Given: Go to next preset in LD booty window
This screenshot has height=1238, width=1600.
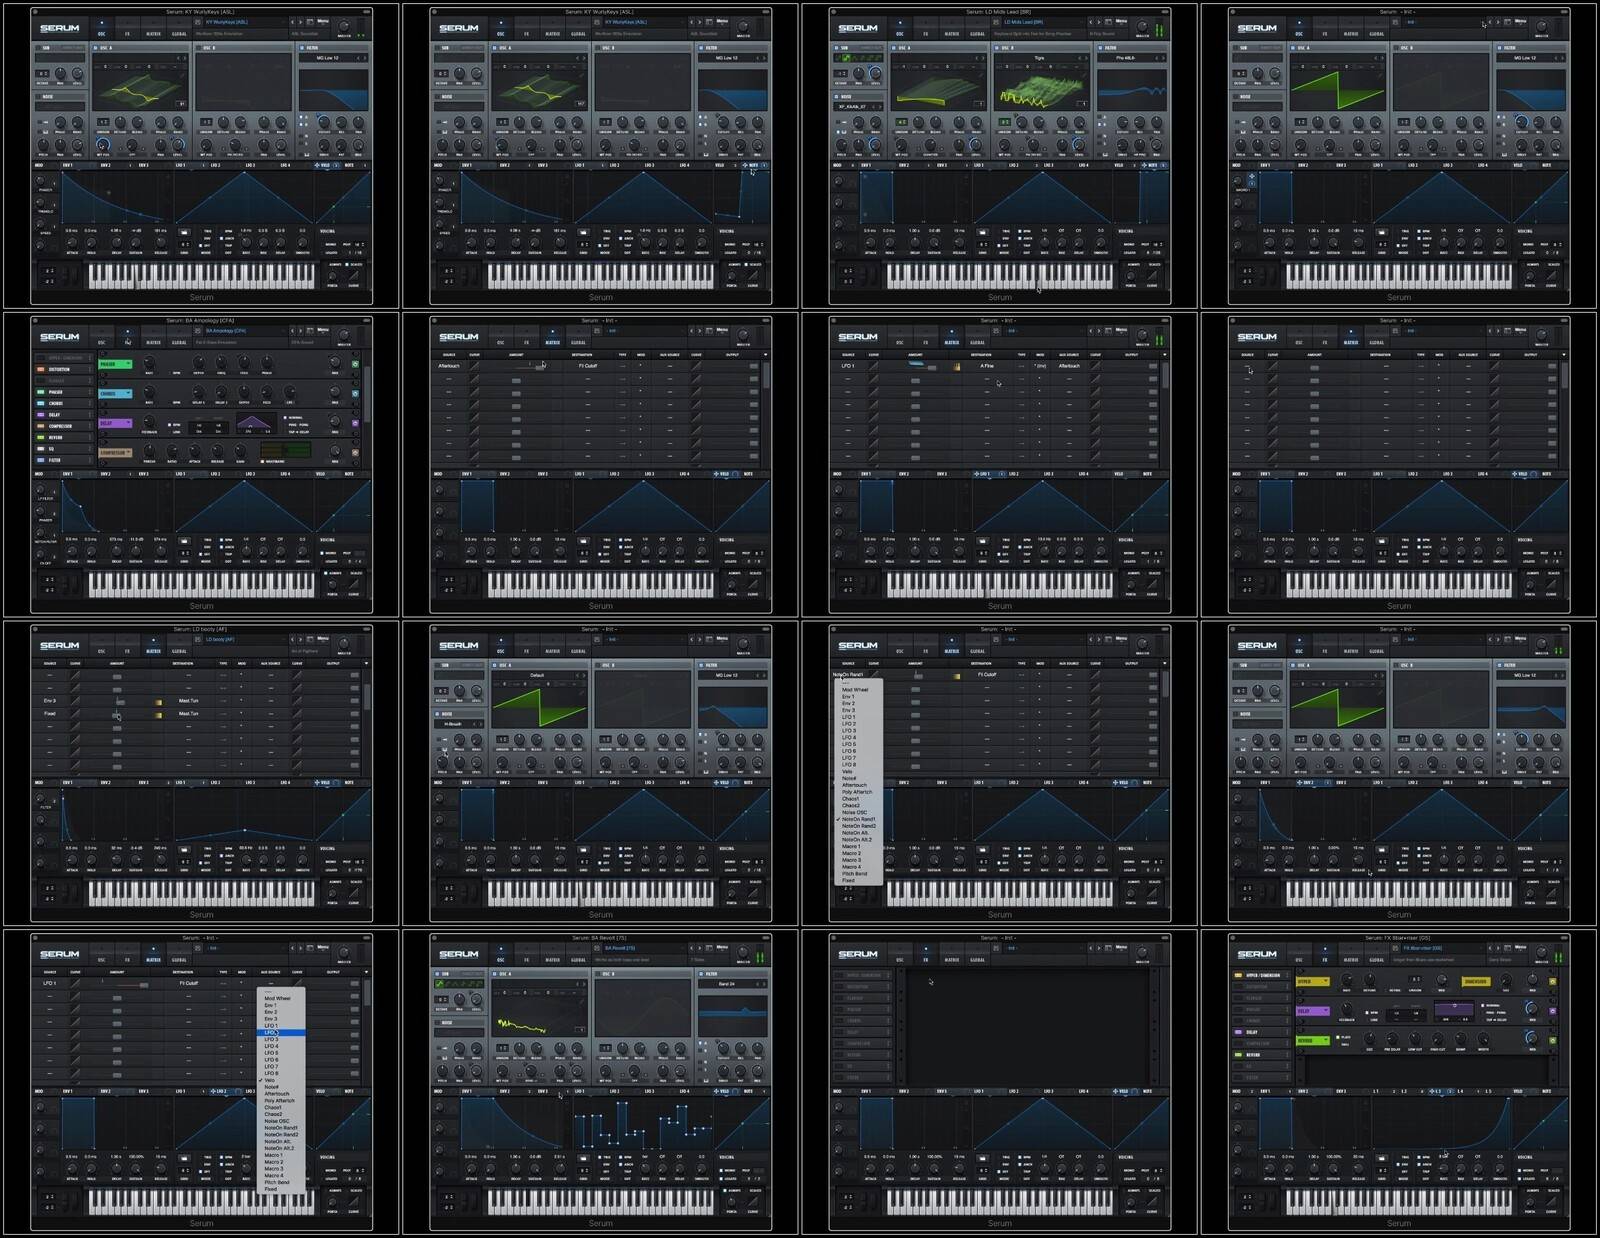Looking at the screenshot, I should 301,639.
